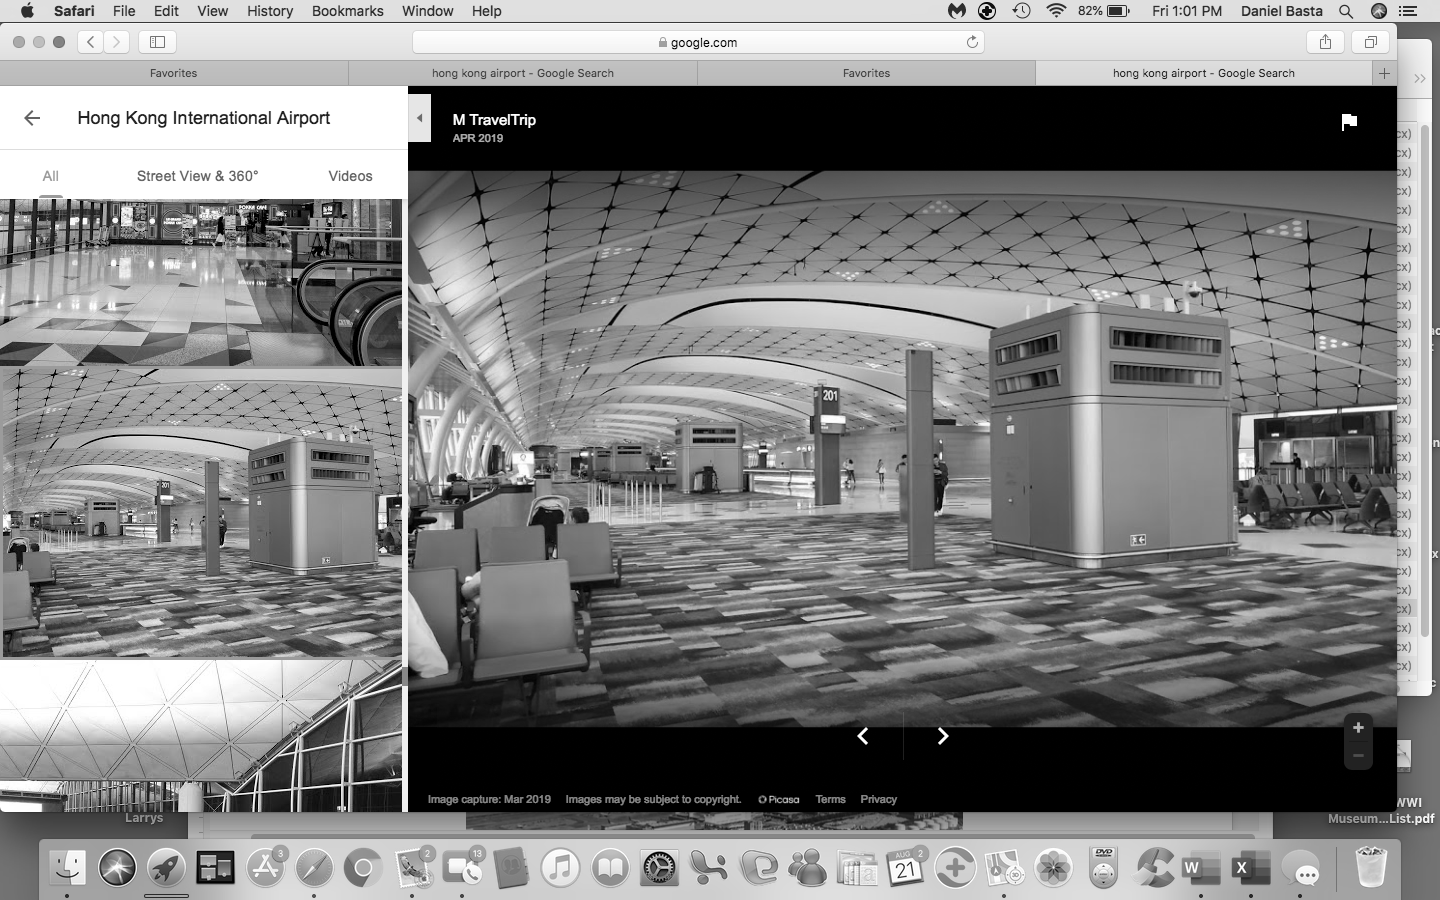Image resolution: width=1440 pixels, height=900 pixels.
Task: Toggle the Safari sidebar button
Action: pos(157,42)
